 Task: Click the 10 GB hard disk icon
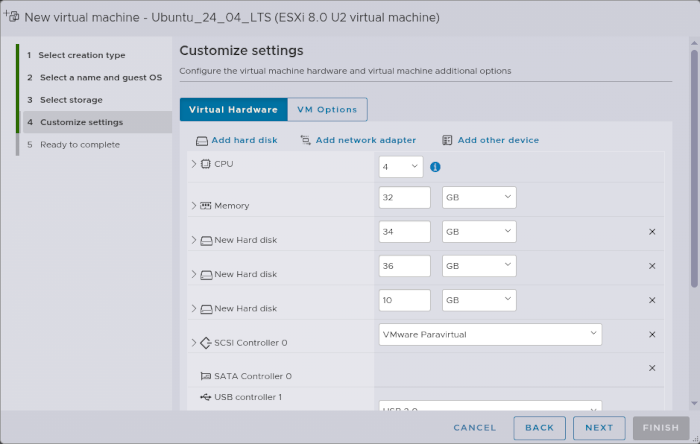coord(206,309)
